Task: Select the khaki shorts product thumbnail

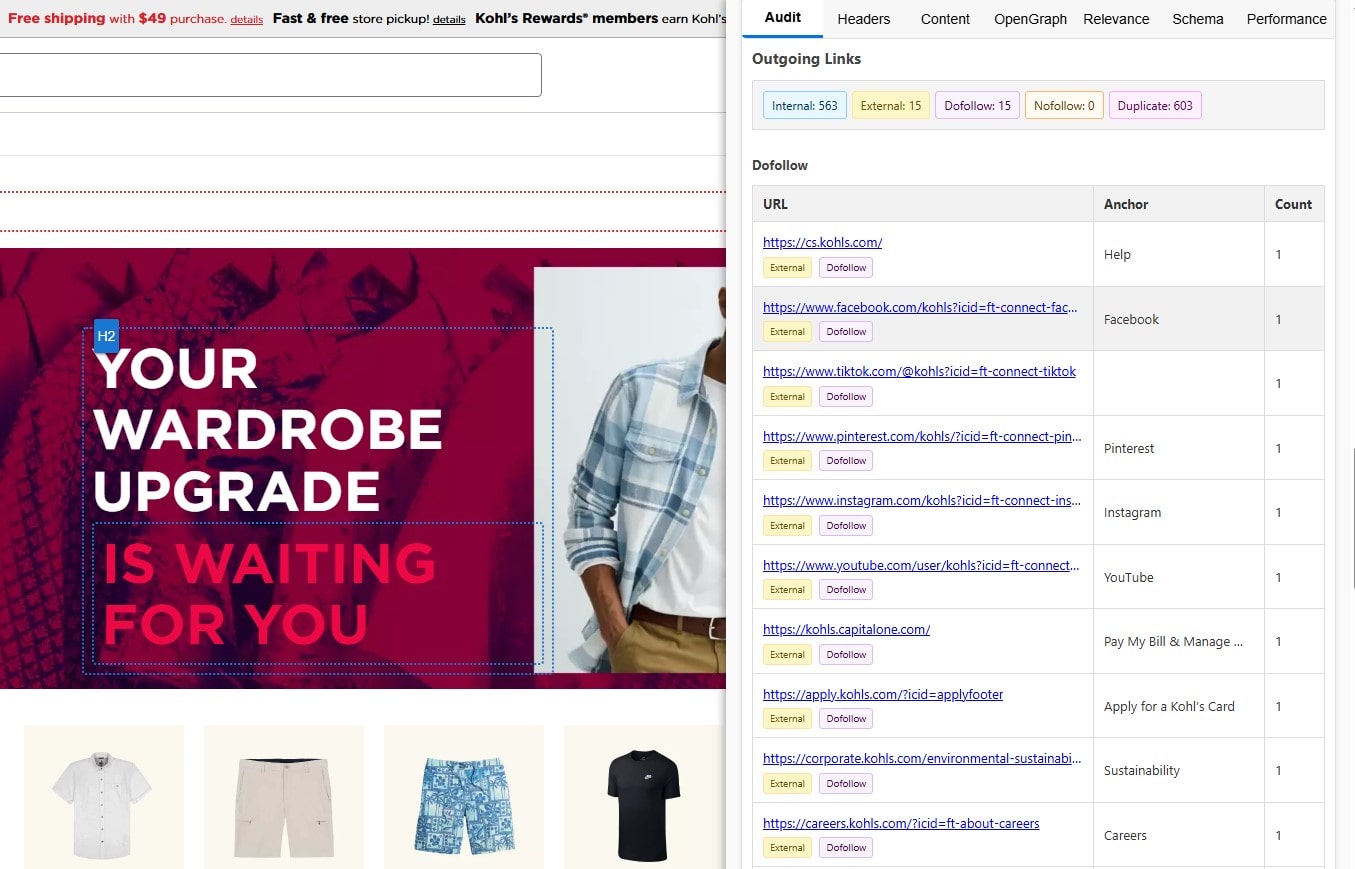Action: pos(284,796)
